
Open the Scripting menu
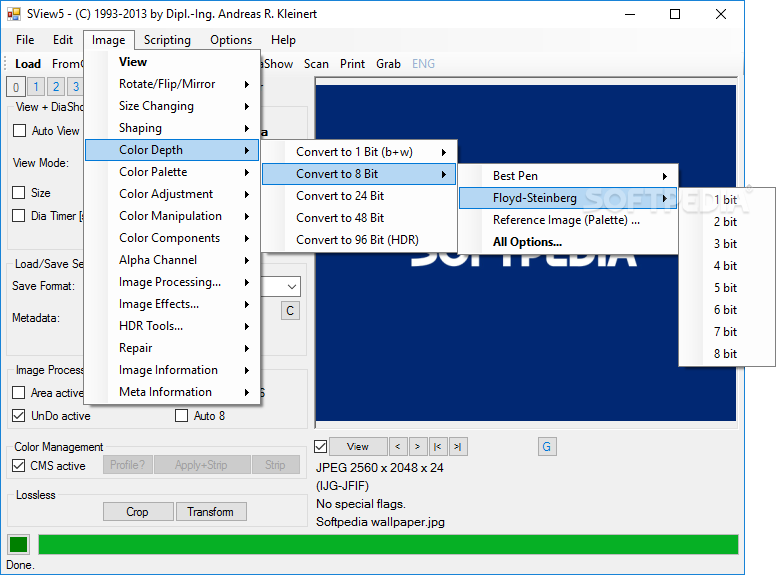click(x=167, y=40)
